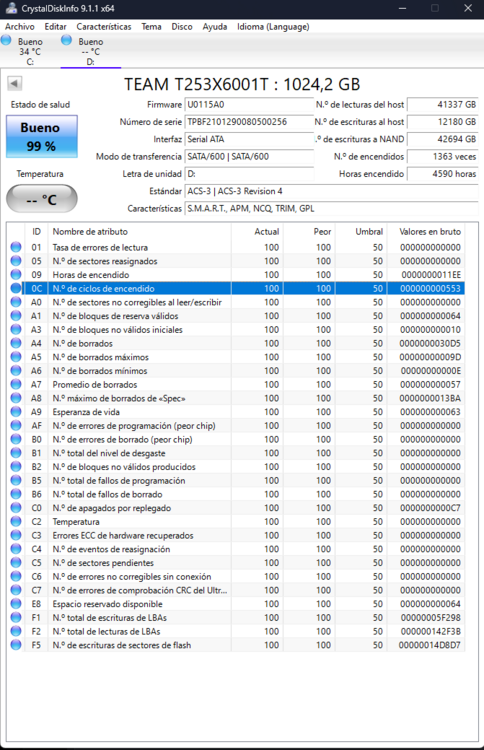This screenshot has height=750, width=484.
Task: Open the Características menu
Action: point(104,27)
